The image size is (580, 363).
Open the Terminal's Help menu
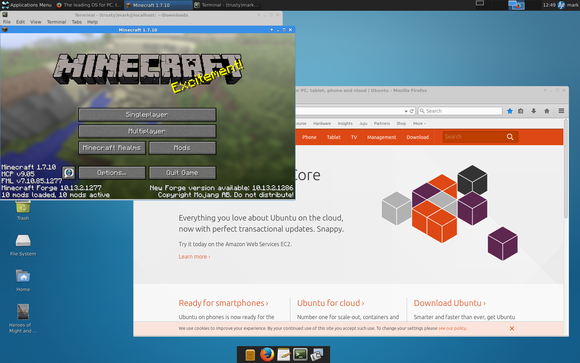point(92,22)
